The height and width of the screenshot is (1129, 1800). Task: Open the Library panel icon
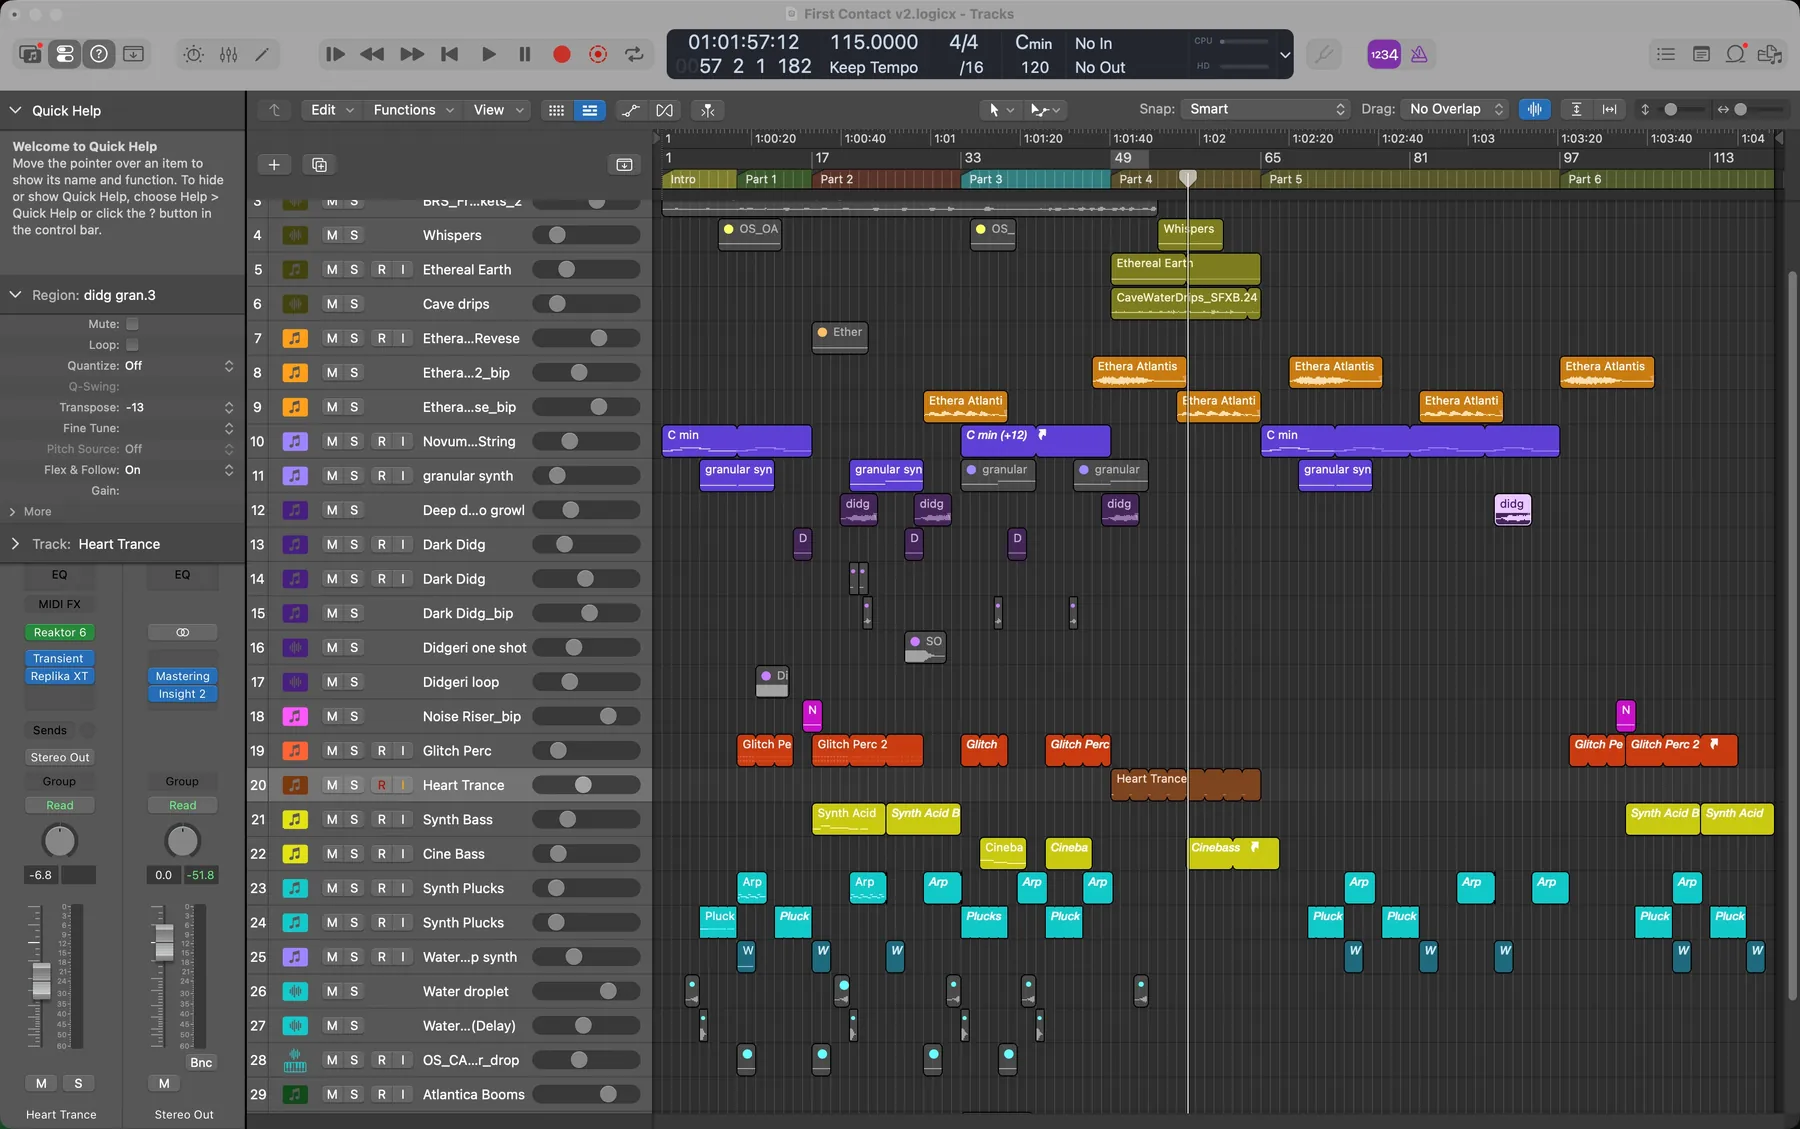click(x=30, y=54)
